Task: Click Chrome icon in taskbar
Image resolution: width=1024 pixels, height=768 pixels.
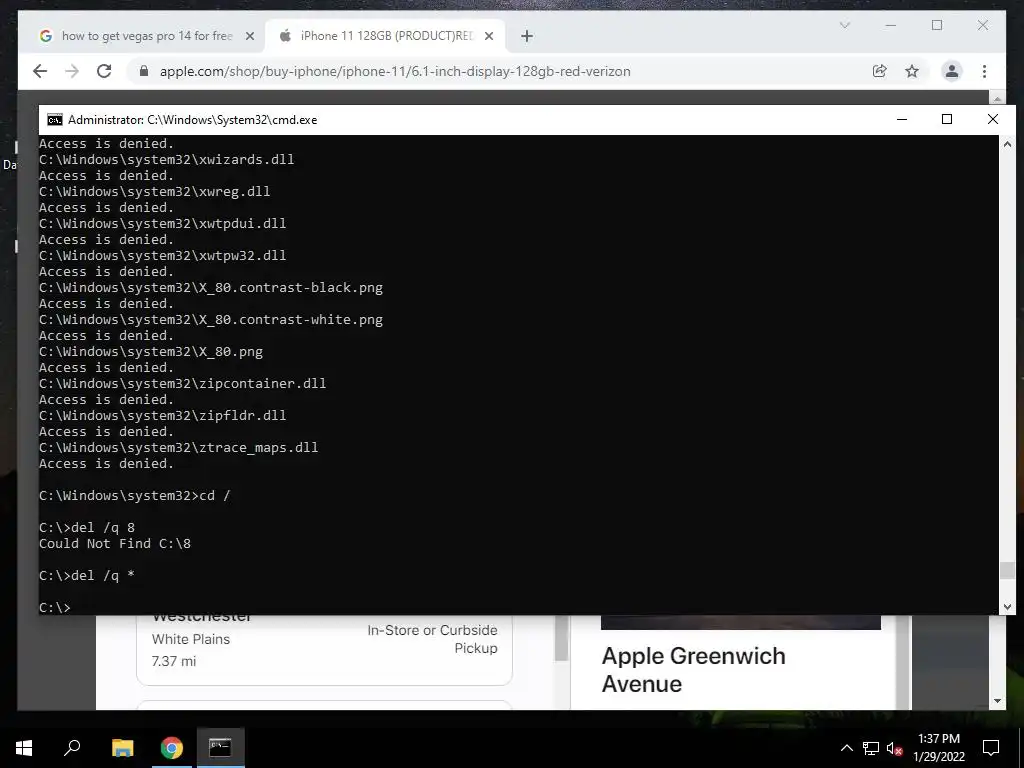Action: tap(172, 748)
